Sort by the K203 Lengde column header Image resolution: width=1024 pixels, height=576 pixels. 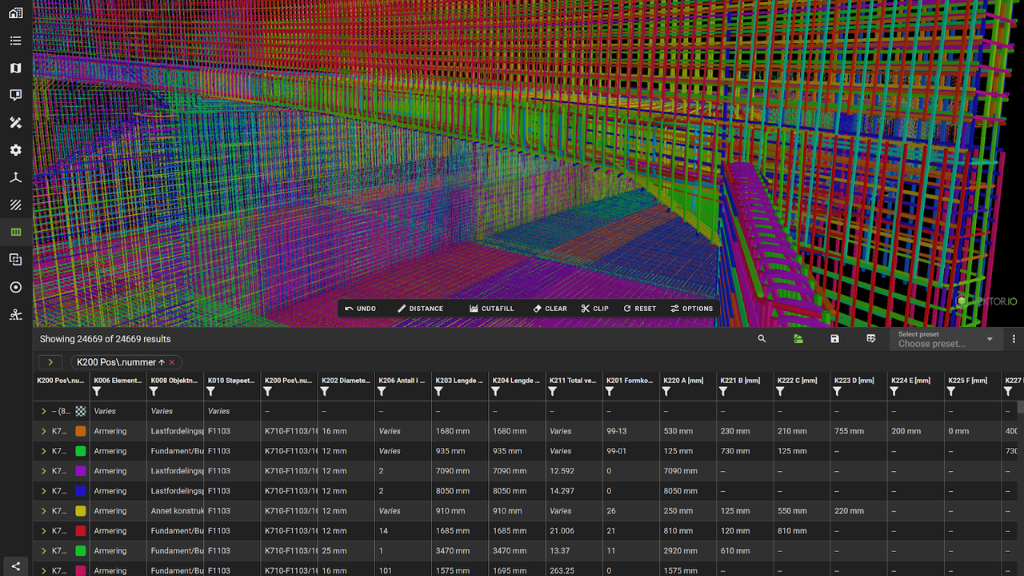(460, 380)
